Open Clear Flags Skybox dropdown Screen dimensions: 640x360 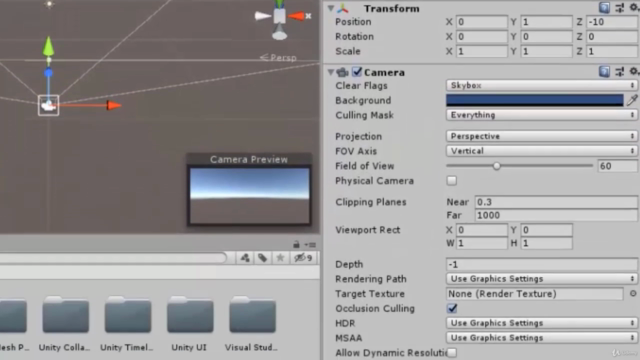coord(542,85)
